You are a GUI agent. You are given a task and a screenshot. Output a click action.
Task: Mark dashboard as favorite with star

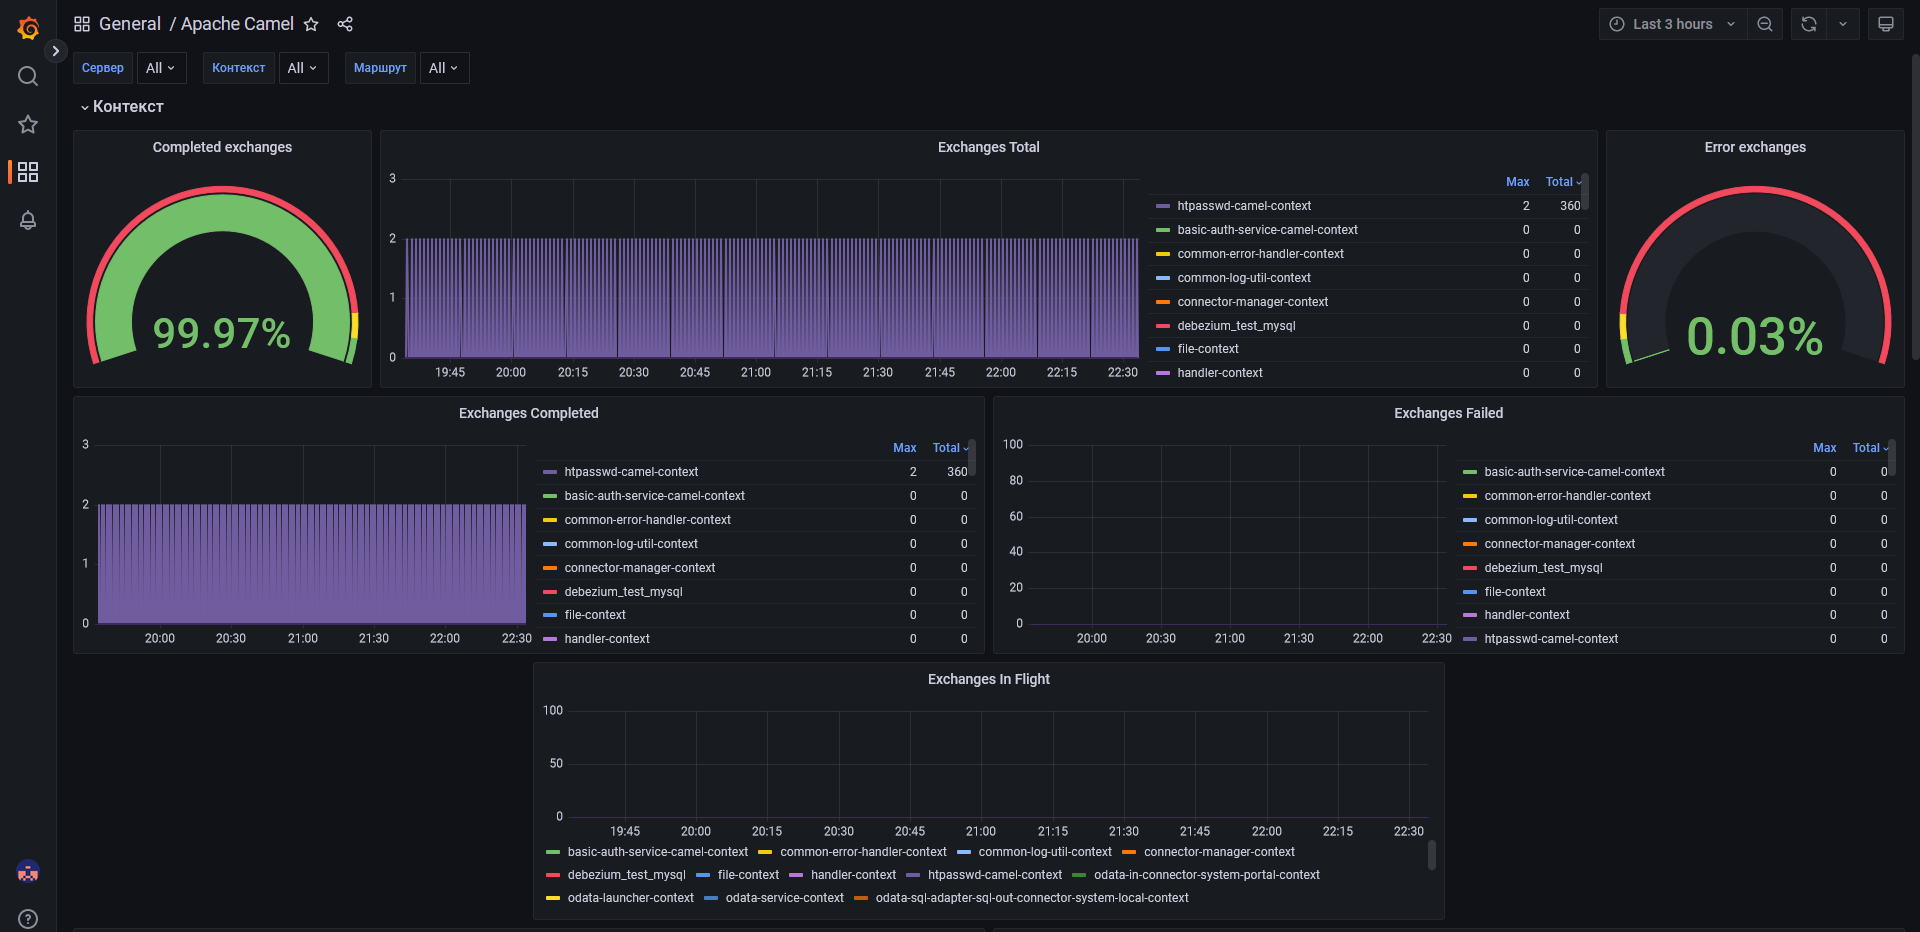[x=311, y=24]
